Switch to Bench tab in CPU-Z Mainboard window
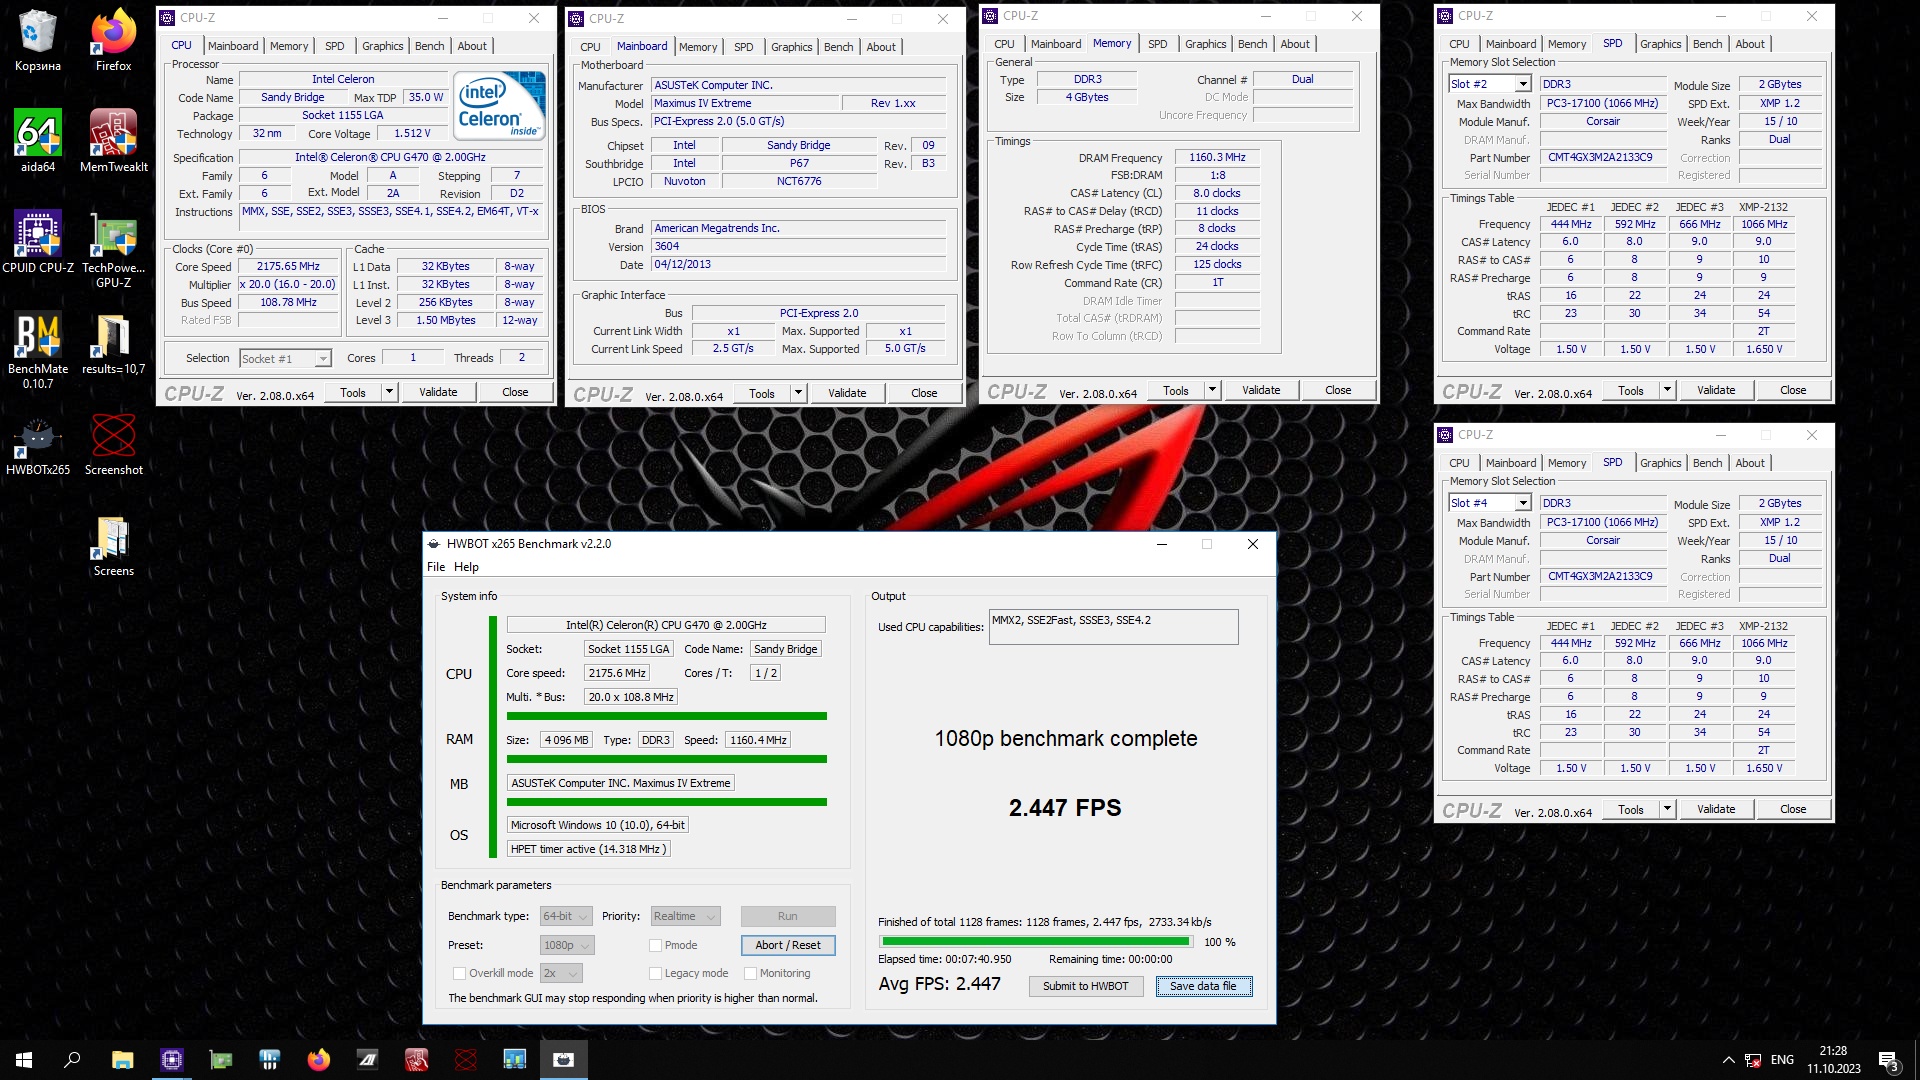 click(838, 47)
